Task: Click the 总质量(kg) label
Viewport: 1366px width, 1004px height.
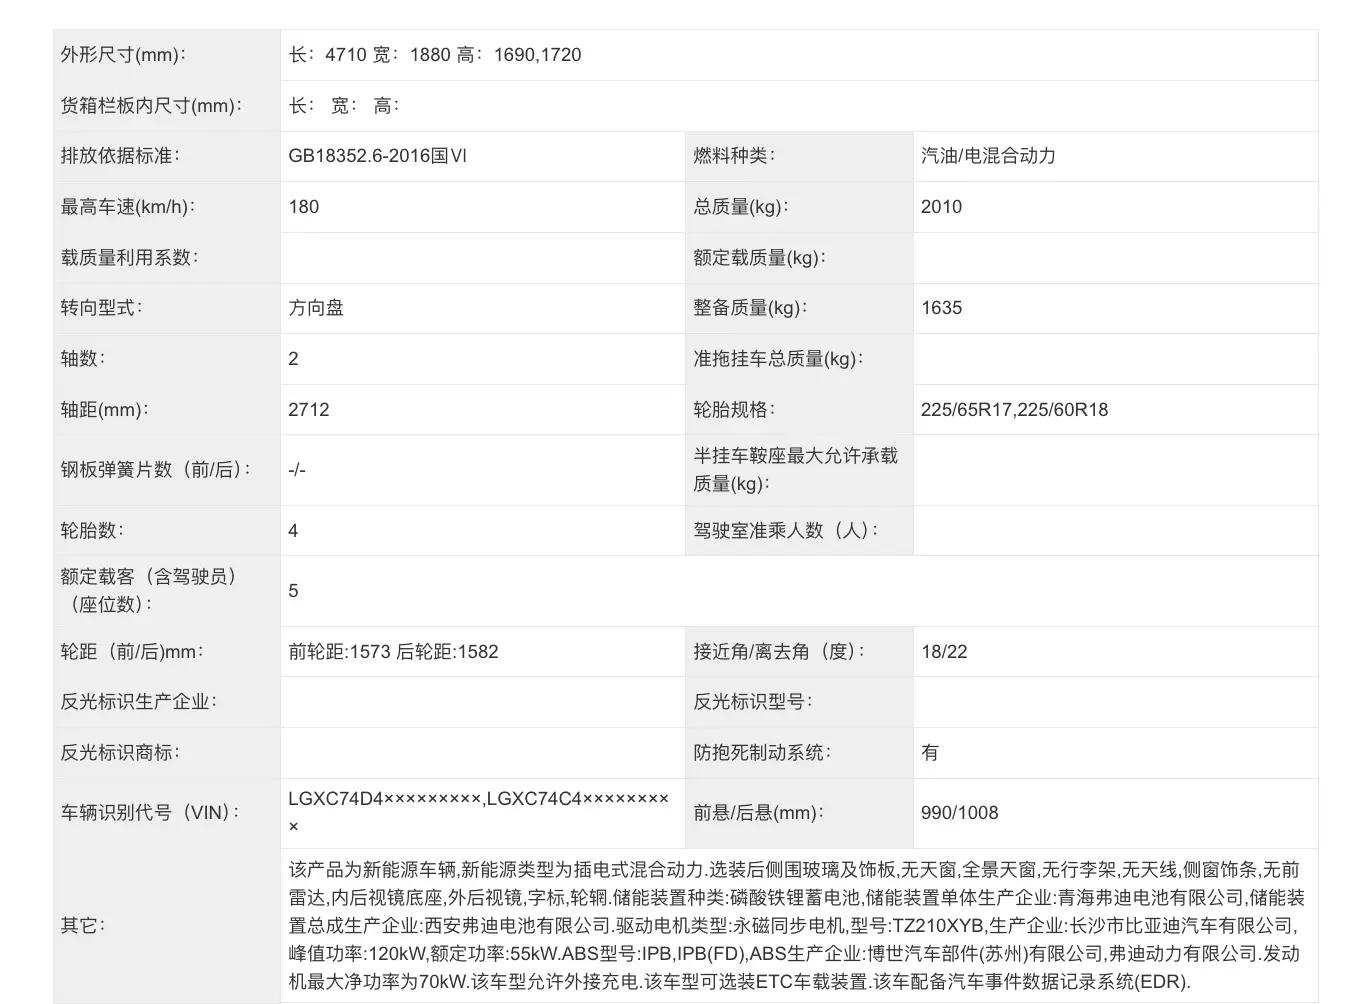Action: pyautogui.click(x=741, y=207)
